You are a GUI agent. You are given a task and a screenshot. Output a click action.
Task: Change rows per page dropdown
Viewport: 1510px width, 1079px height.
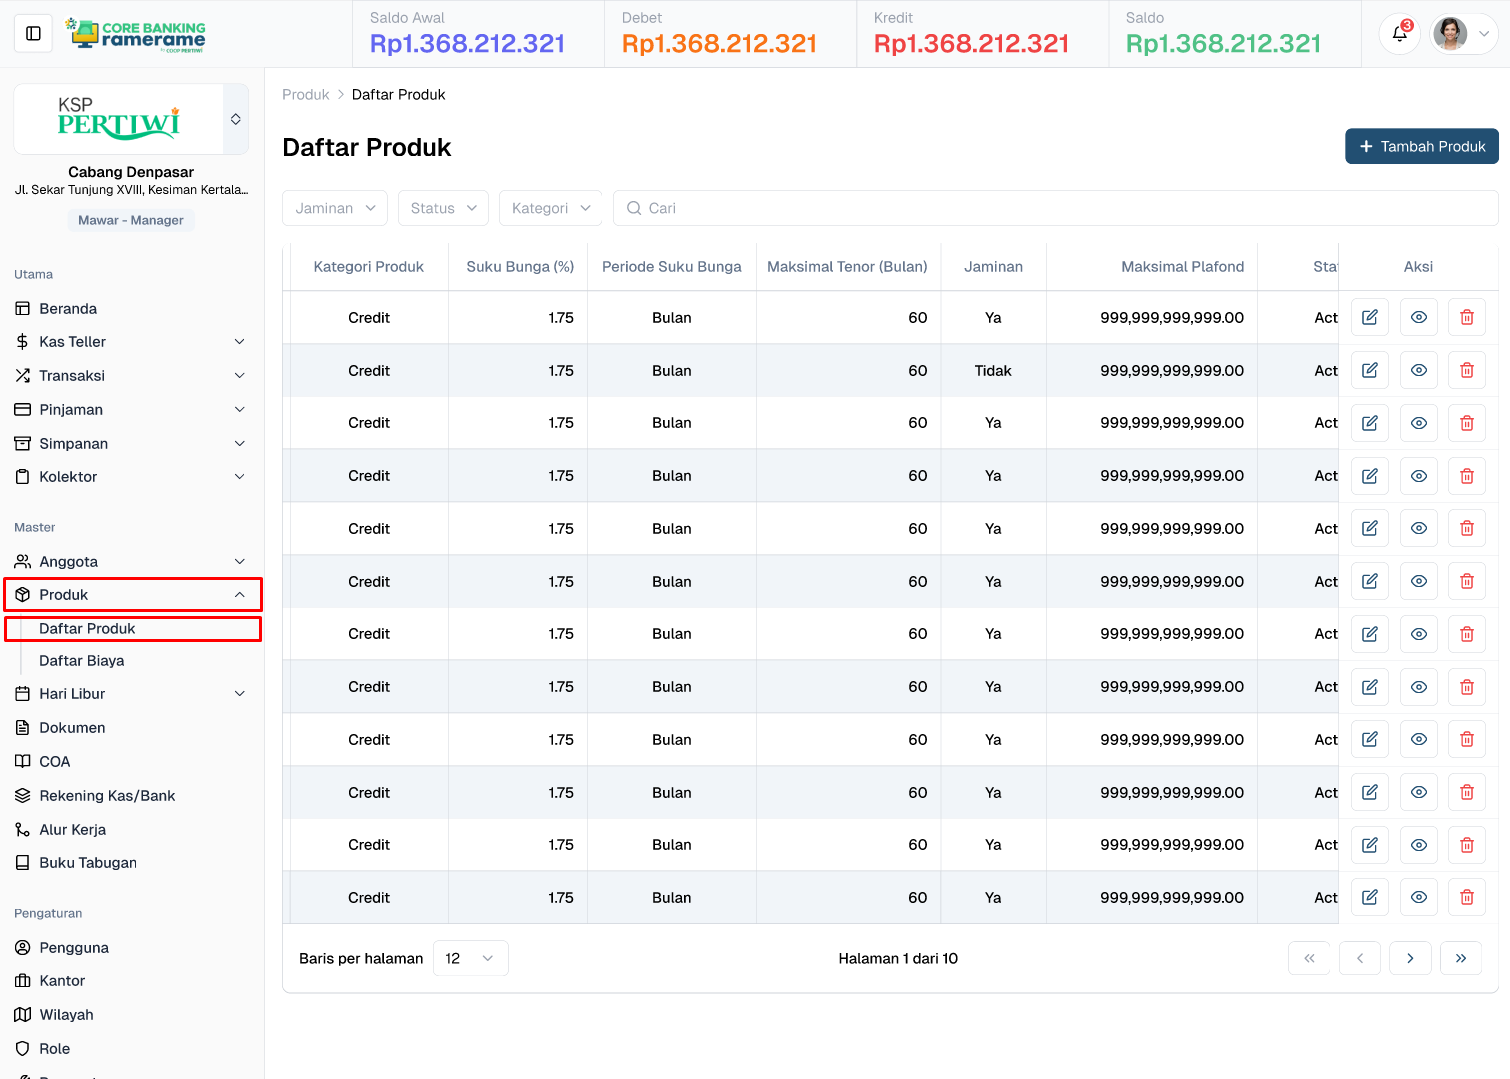click(470, 958)
